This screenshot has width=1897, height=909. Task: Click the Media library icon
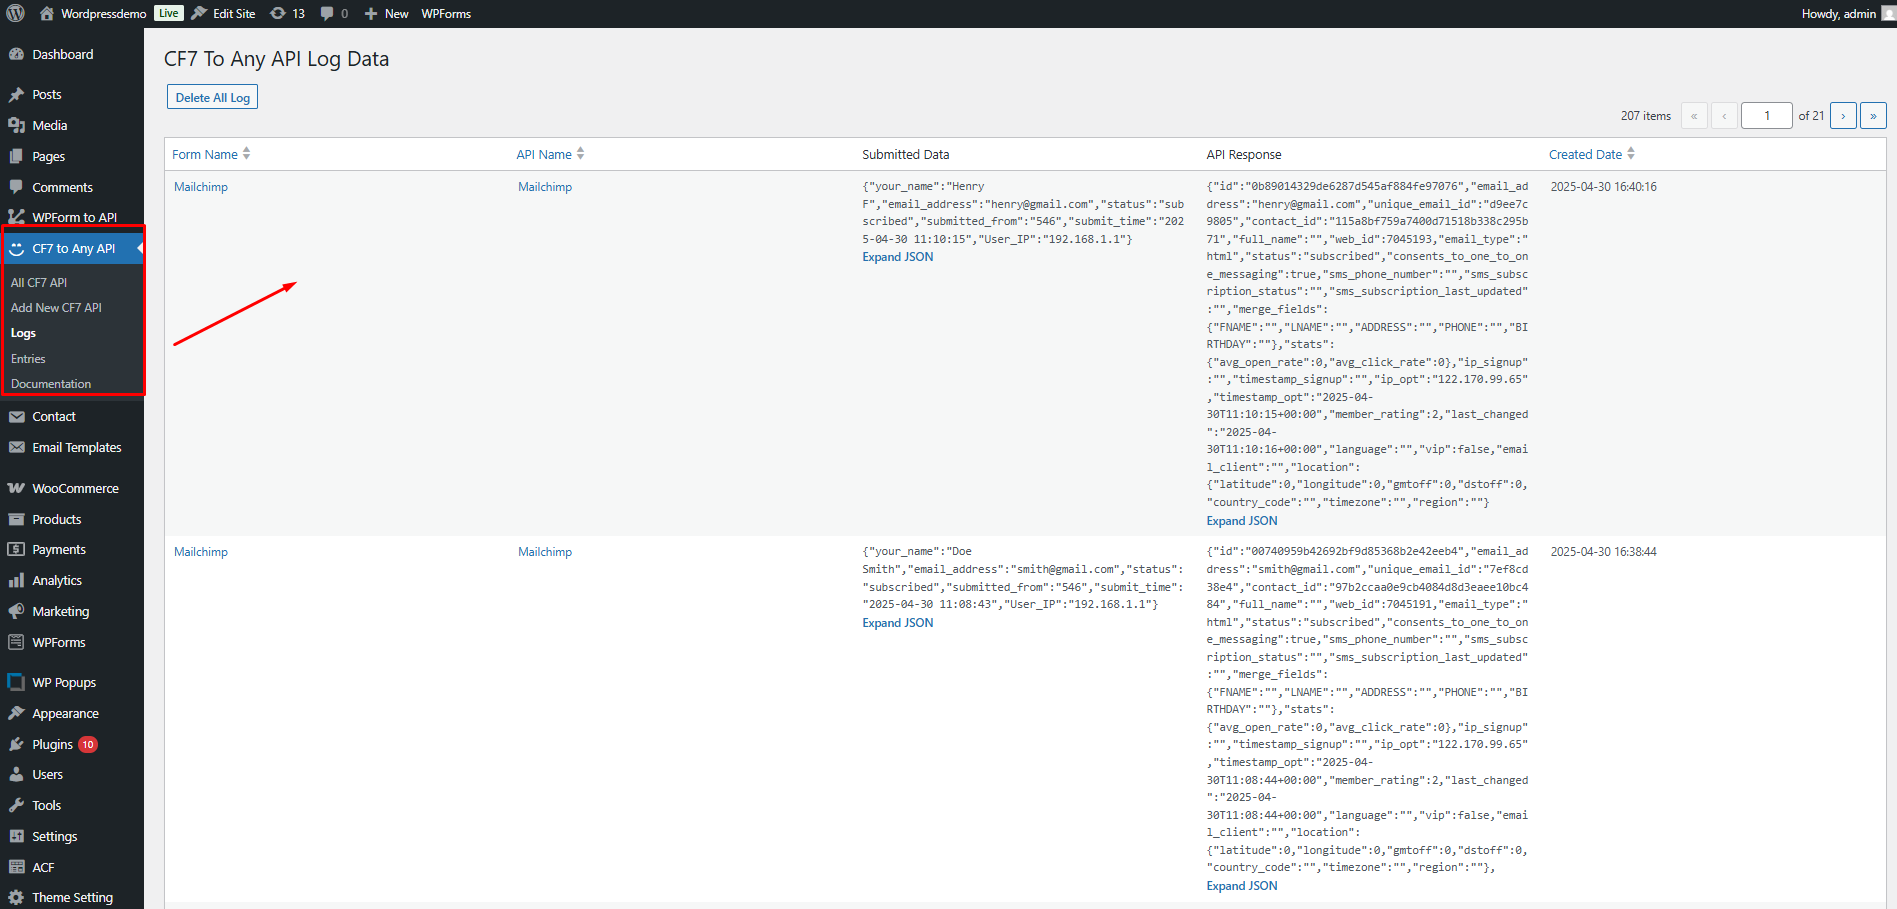16,125
